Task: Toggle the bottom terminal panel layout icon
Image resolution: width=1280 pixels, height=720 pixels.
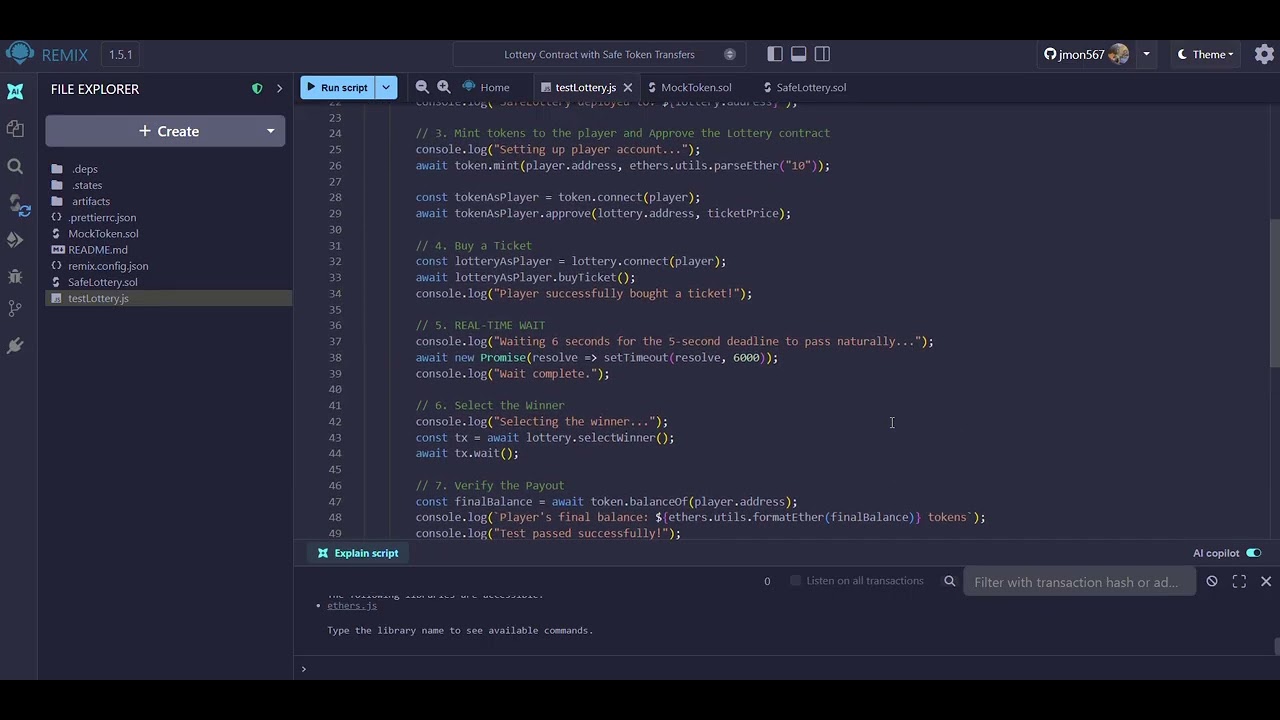Action: click(x=799, y=54)
